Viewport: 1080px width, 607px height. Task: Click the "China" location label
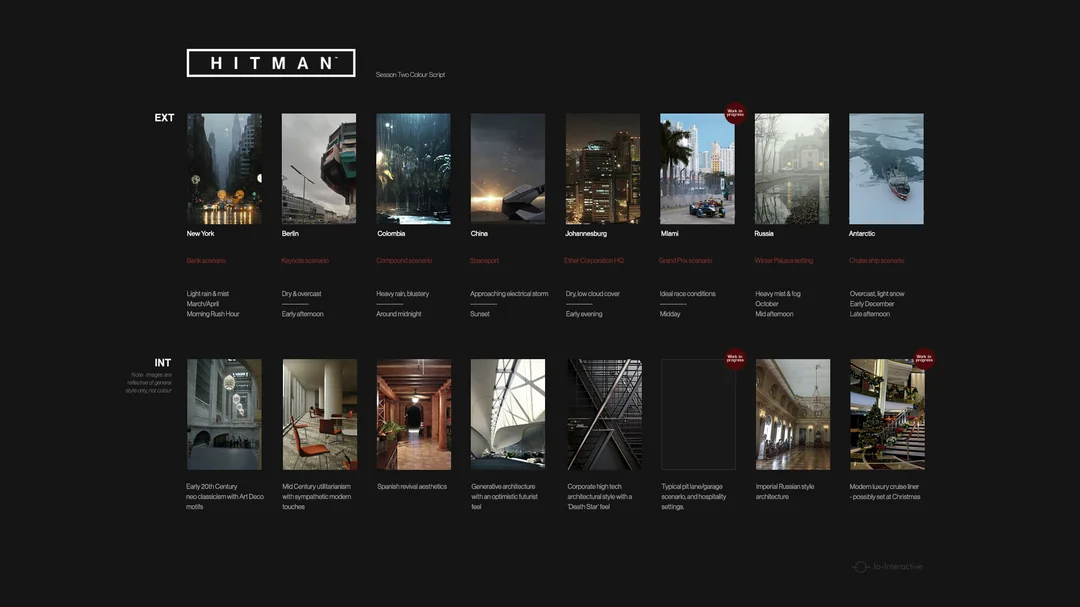pyautogui.click(x=479, y=234)
